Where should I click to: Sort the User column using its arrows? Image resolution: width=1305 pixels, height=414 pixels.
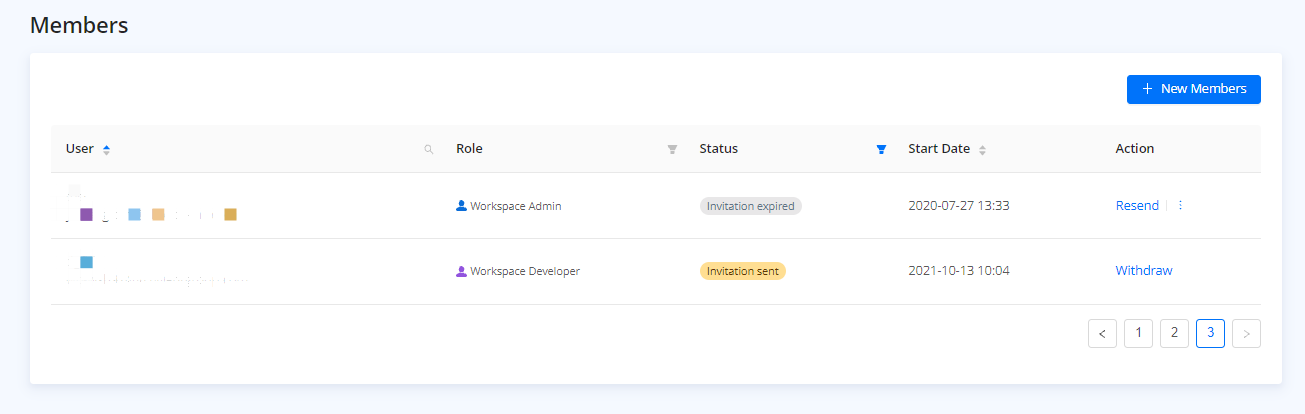[x=107, y=149]
